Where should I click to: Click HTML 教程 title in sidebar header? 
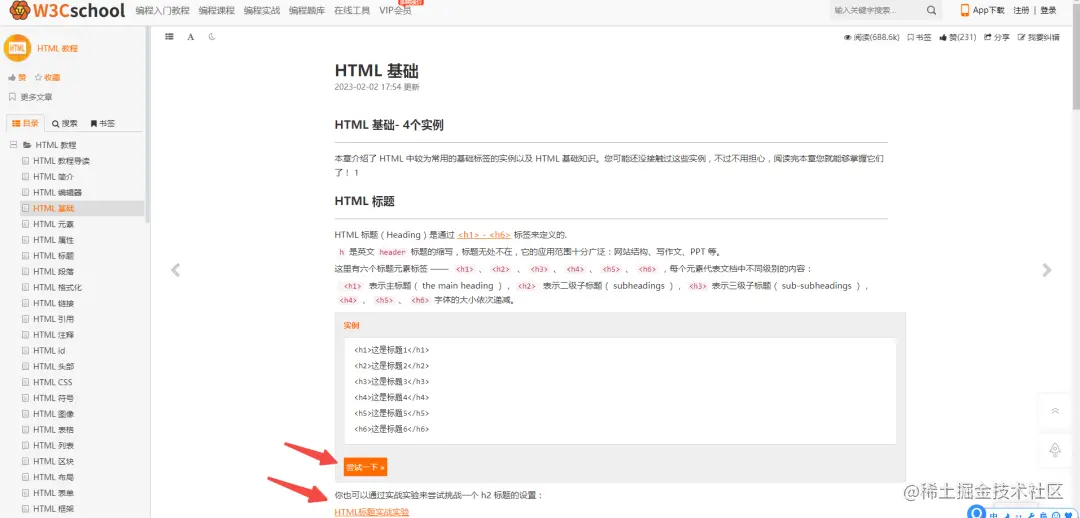57,49
